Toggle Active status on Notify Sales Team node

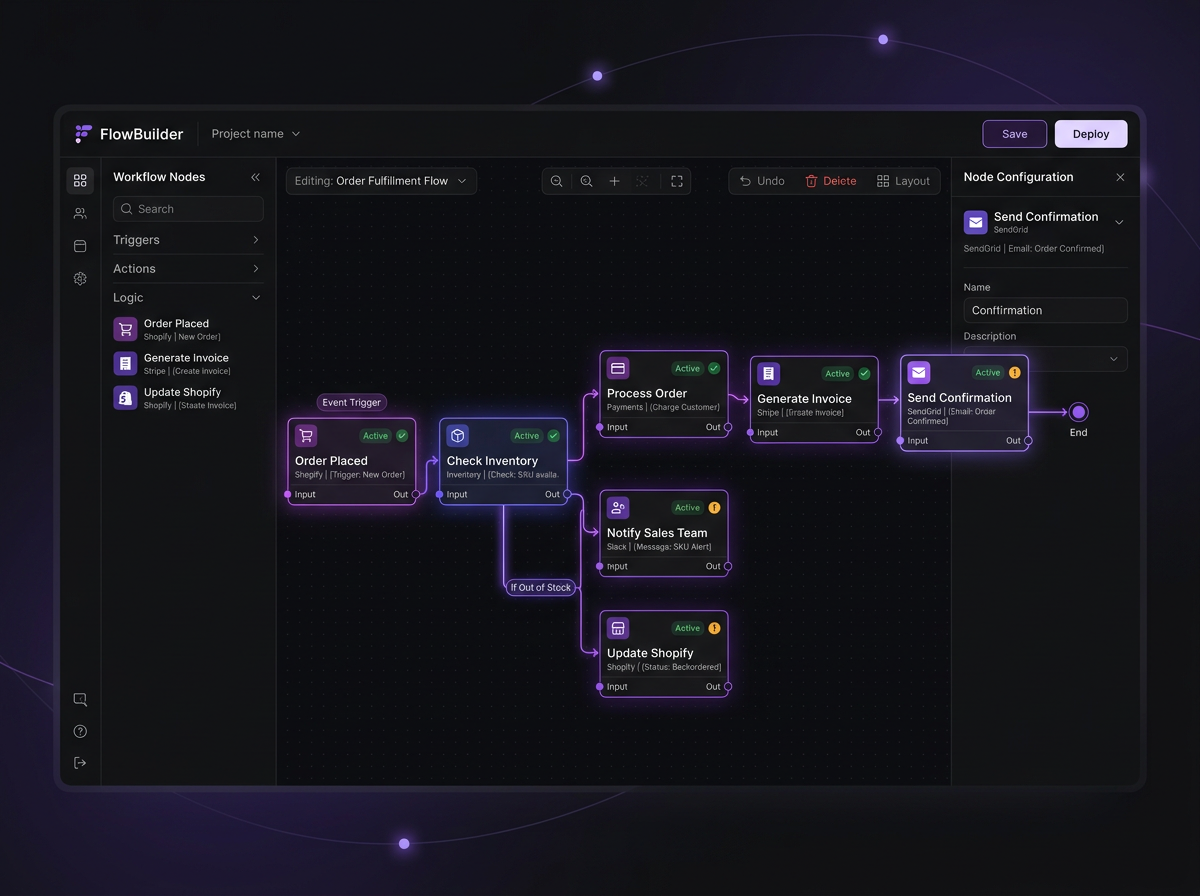click(x=688, y=508)
